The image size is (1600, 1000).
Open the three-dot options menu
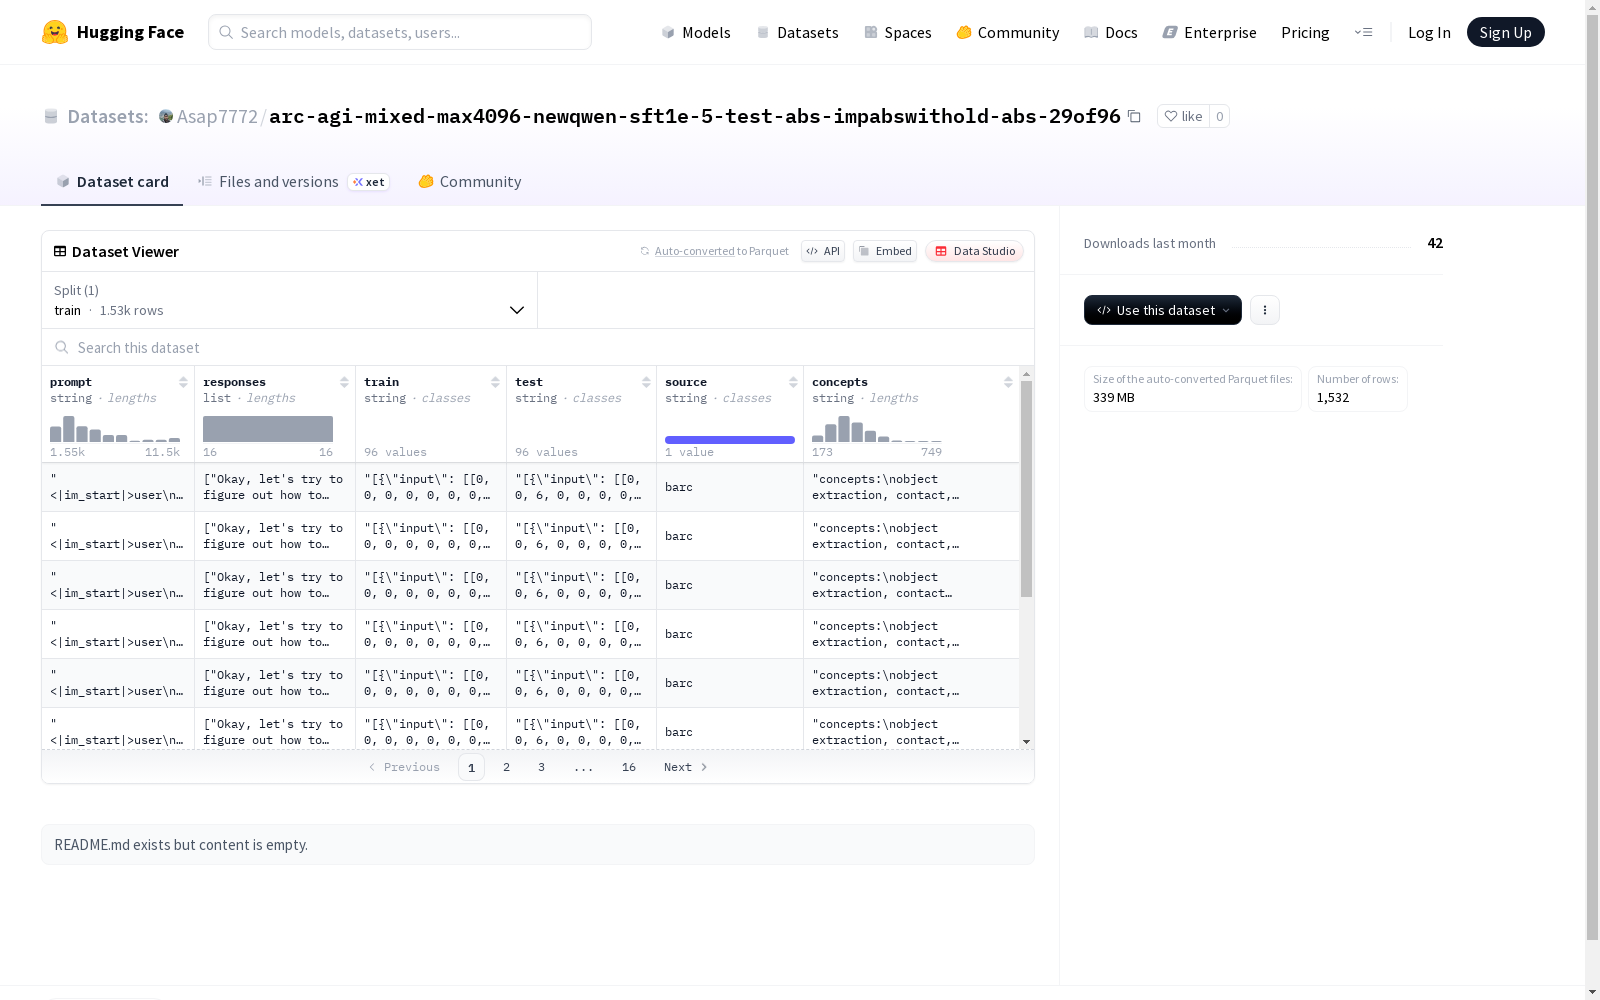(1265, 310)
